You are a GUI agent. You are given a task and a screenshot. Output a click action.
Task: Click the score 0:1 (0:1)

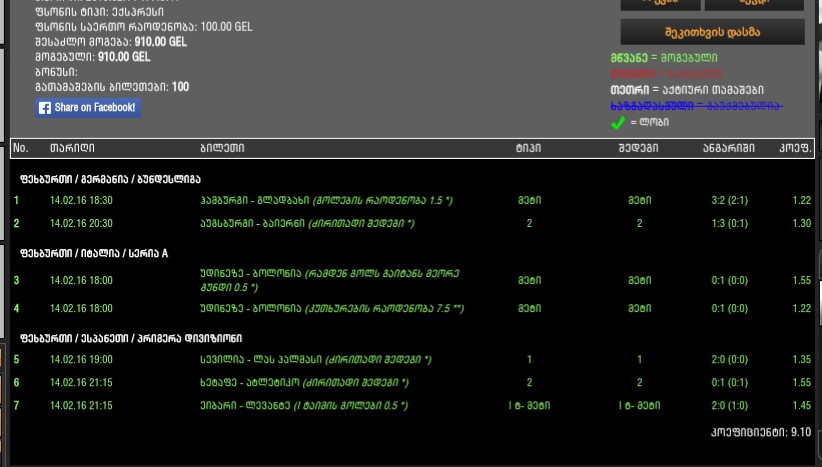pos(730,383)
